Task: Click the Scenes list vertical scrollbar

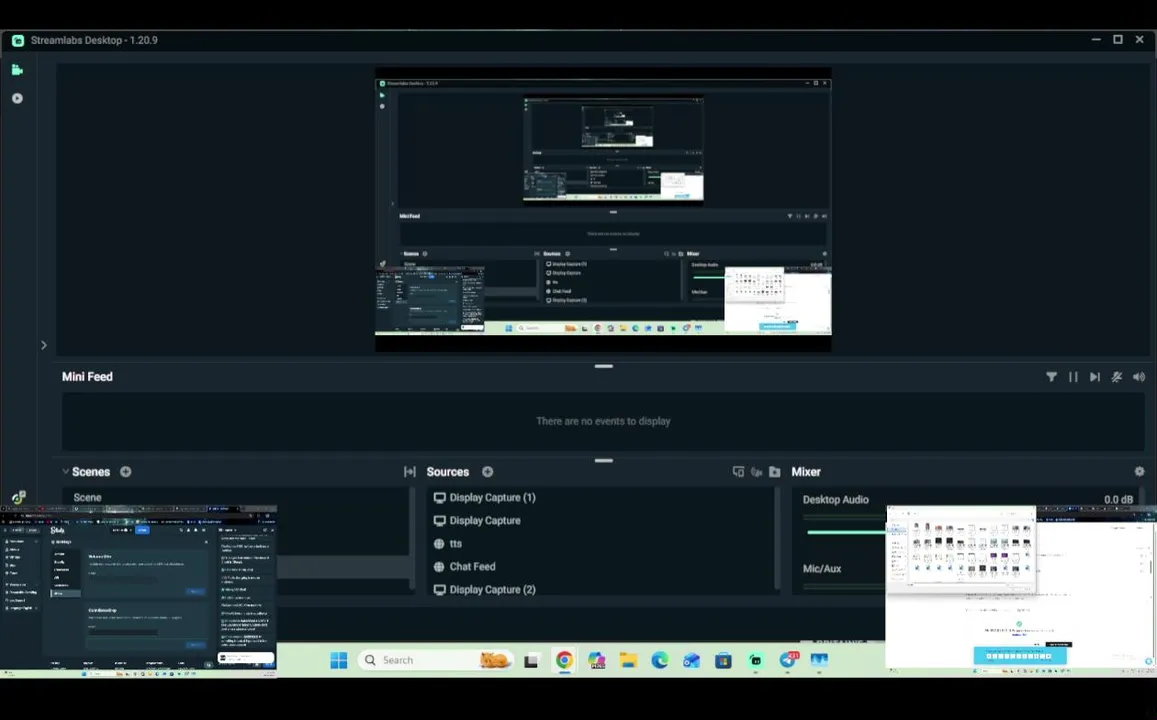Action: point(412,539)
